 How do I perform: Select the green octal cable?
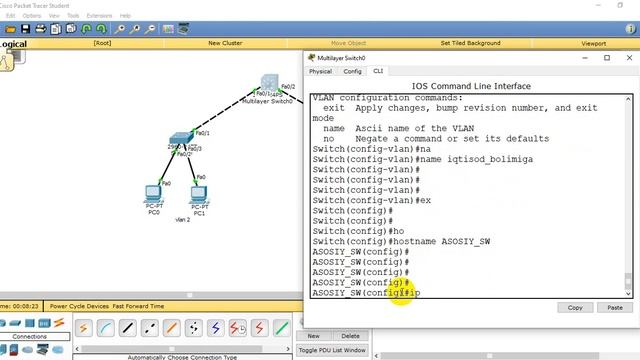point(282,328)
